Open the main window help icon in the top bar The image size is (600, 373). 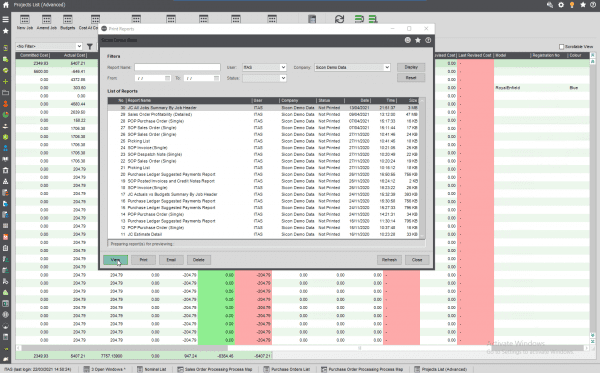[x=593, y=5]
